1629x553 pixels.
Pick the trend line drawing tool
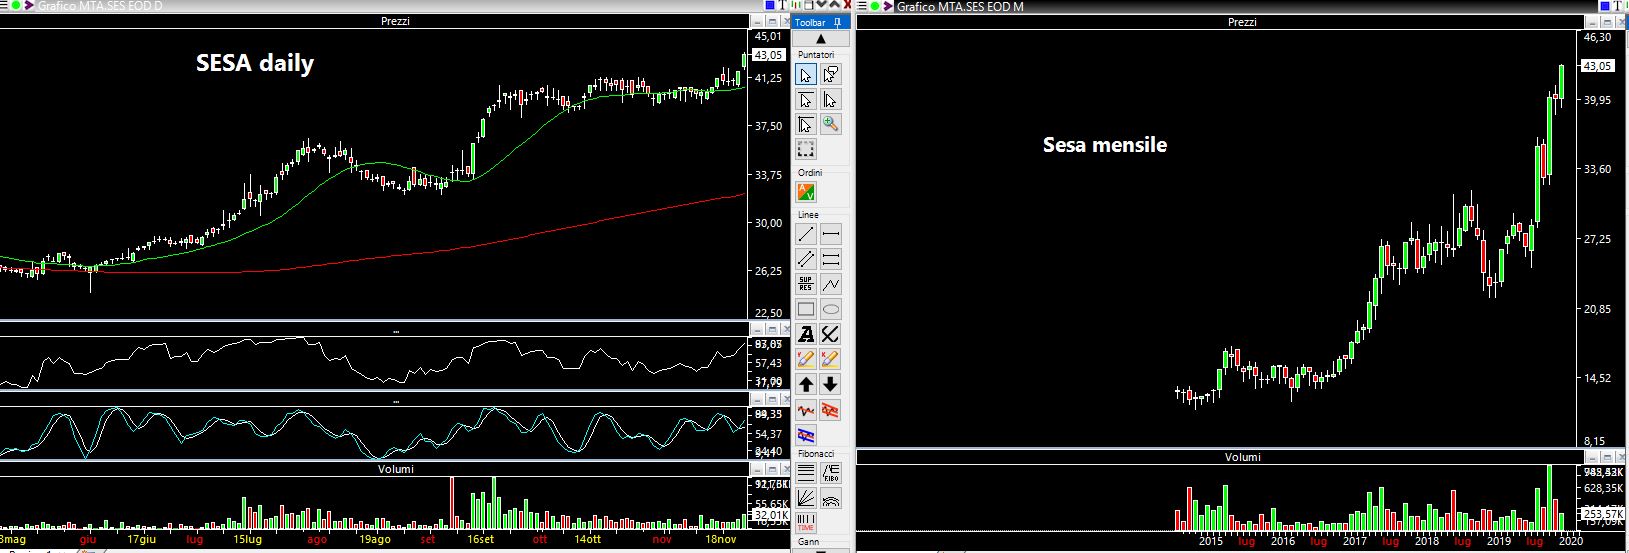(x=806, y=234)
